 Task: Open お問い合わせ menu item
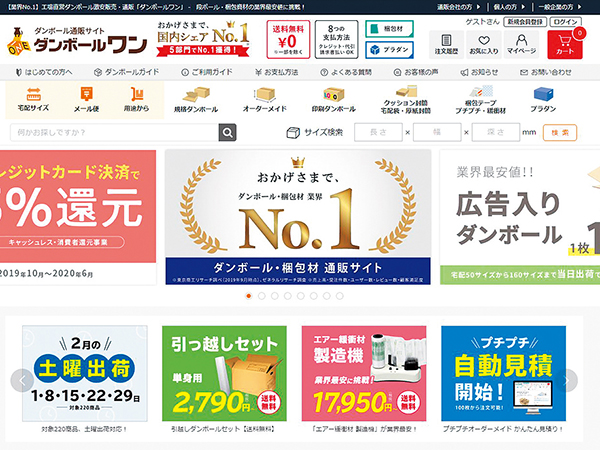pyautogui.click(x=546, y=72)
